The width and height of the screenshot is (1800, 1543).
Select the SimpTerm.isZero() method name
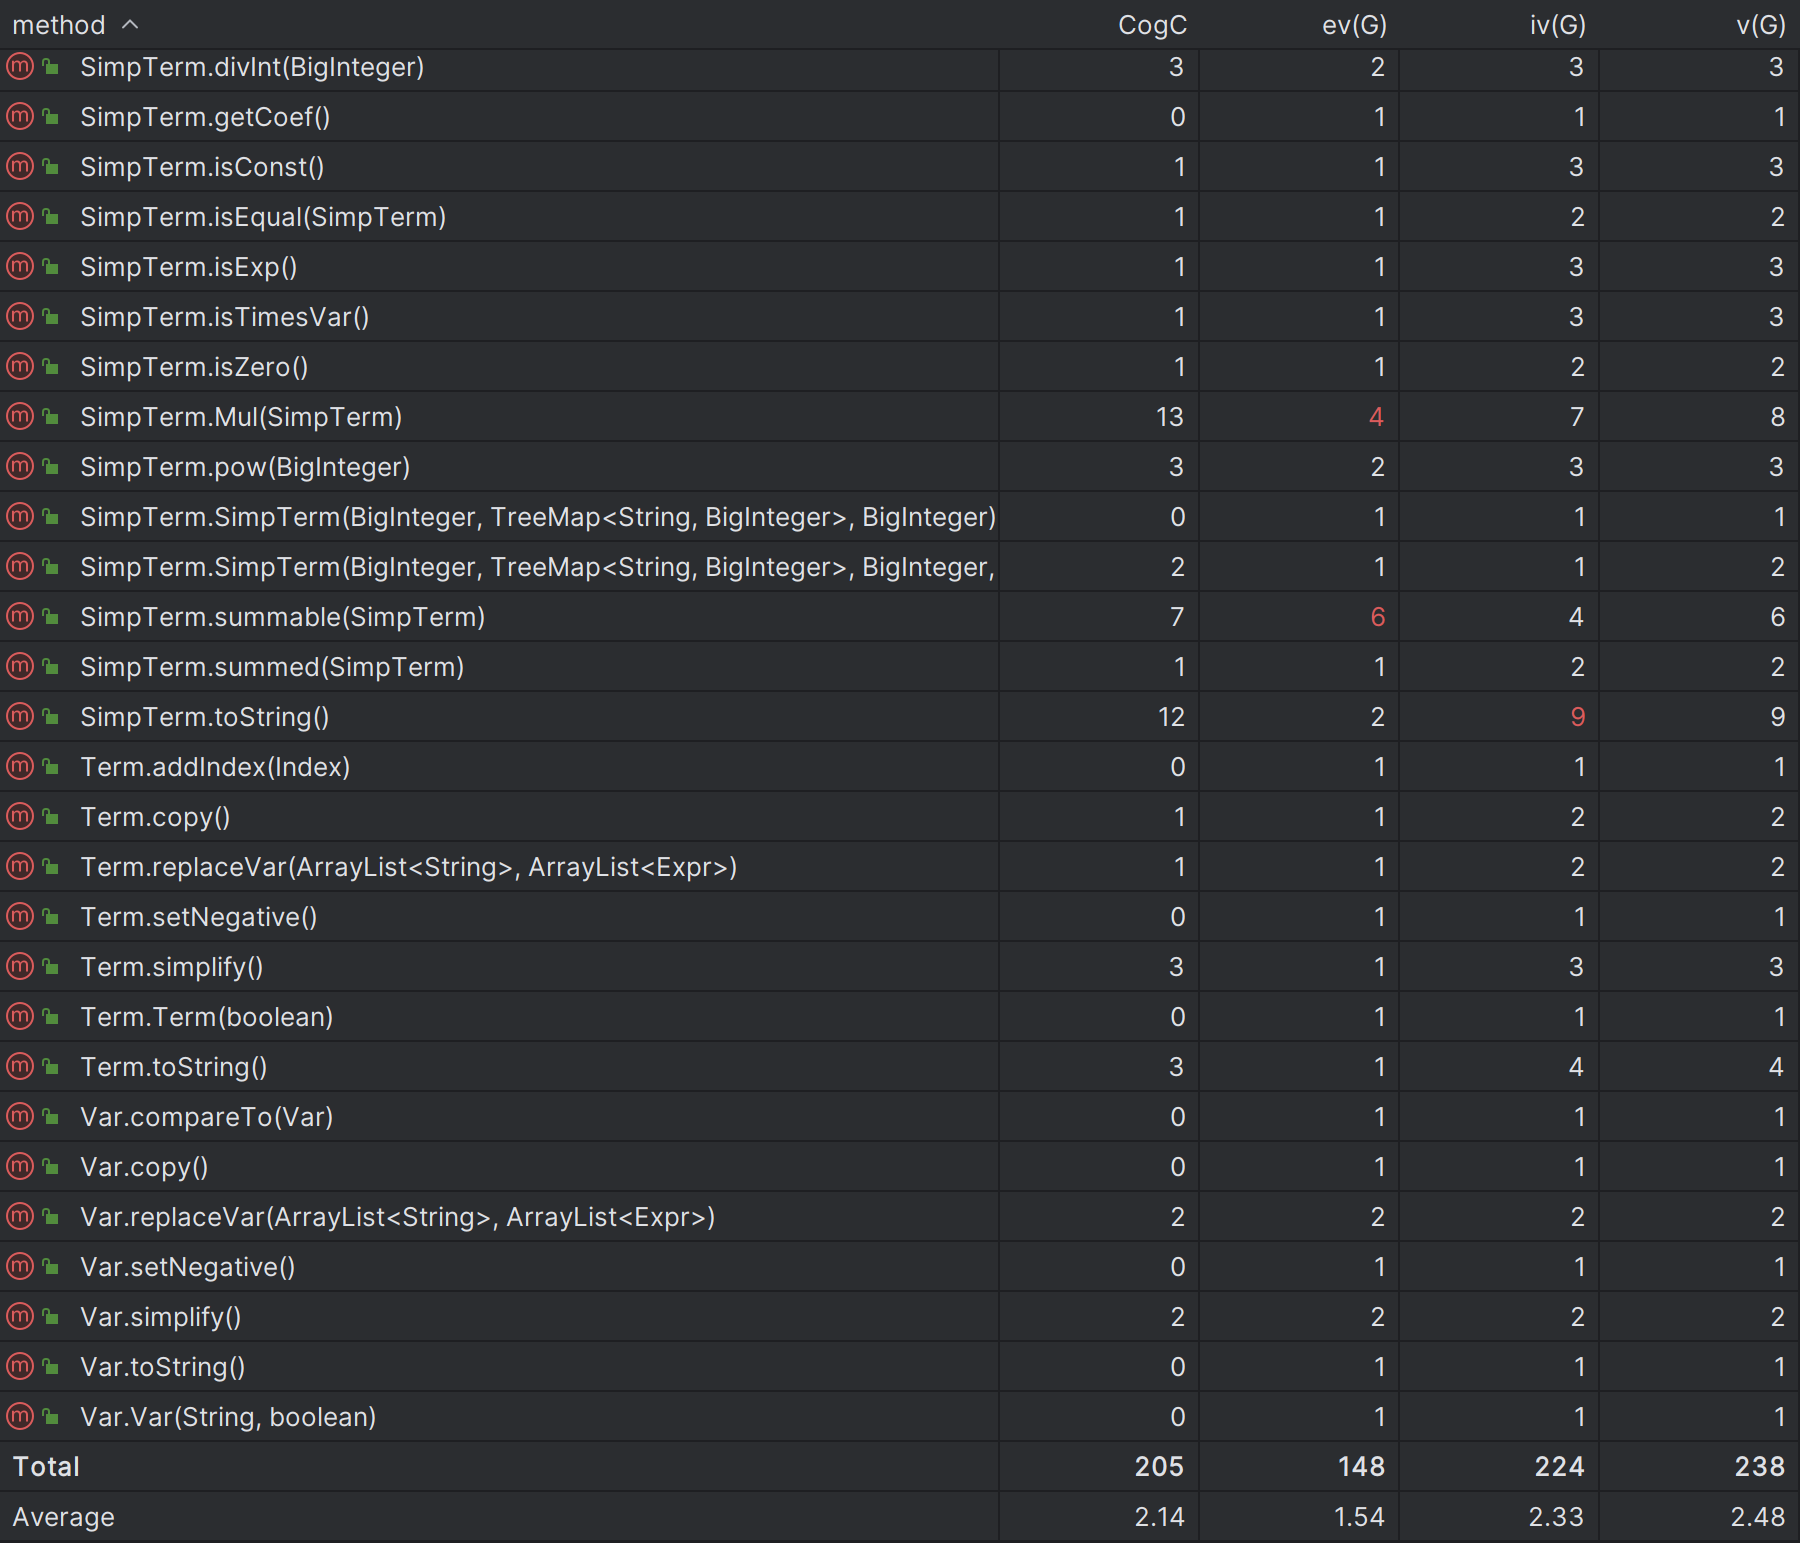tap(194, 367)
